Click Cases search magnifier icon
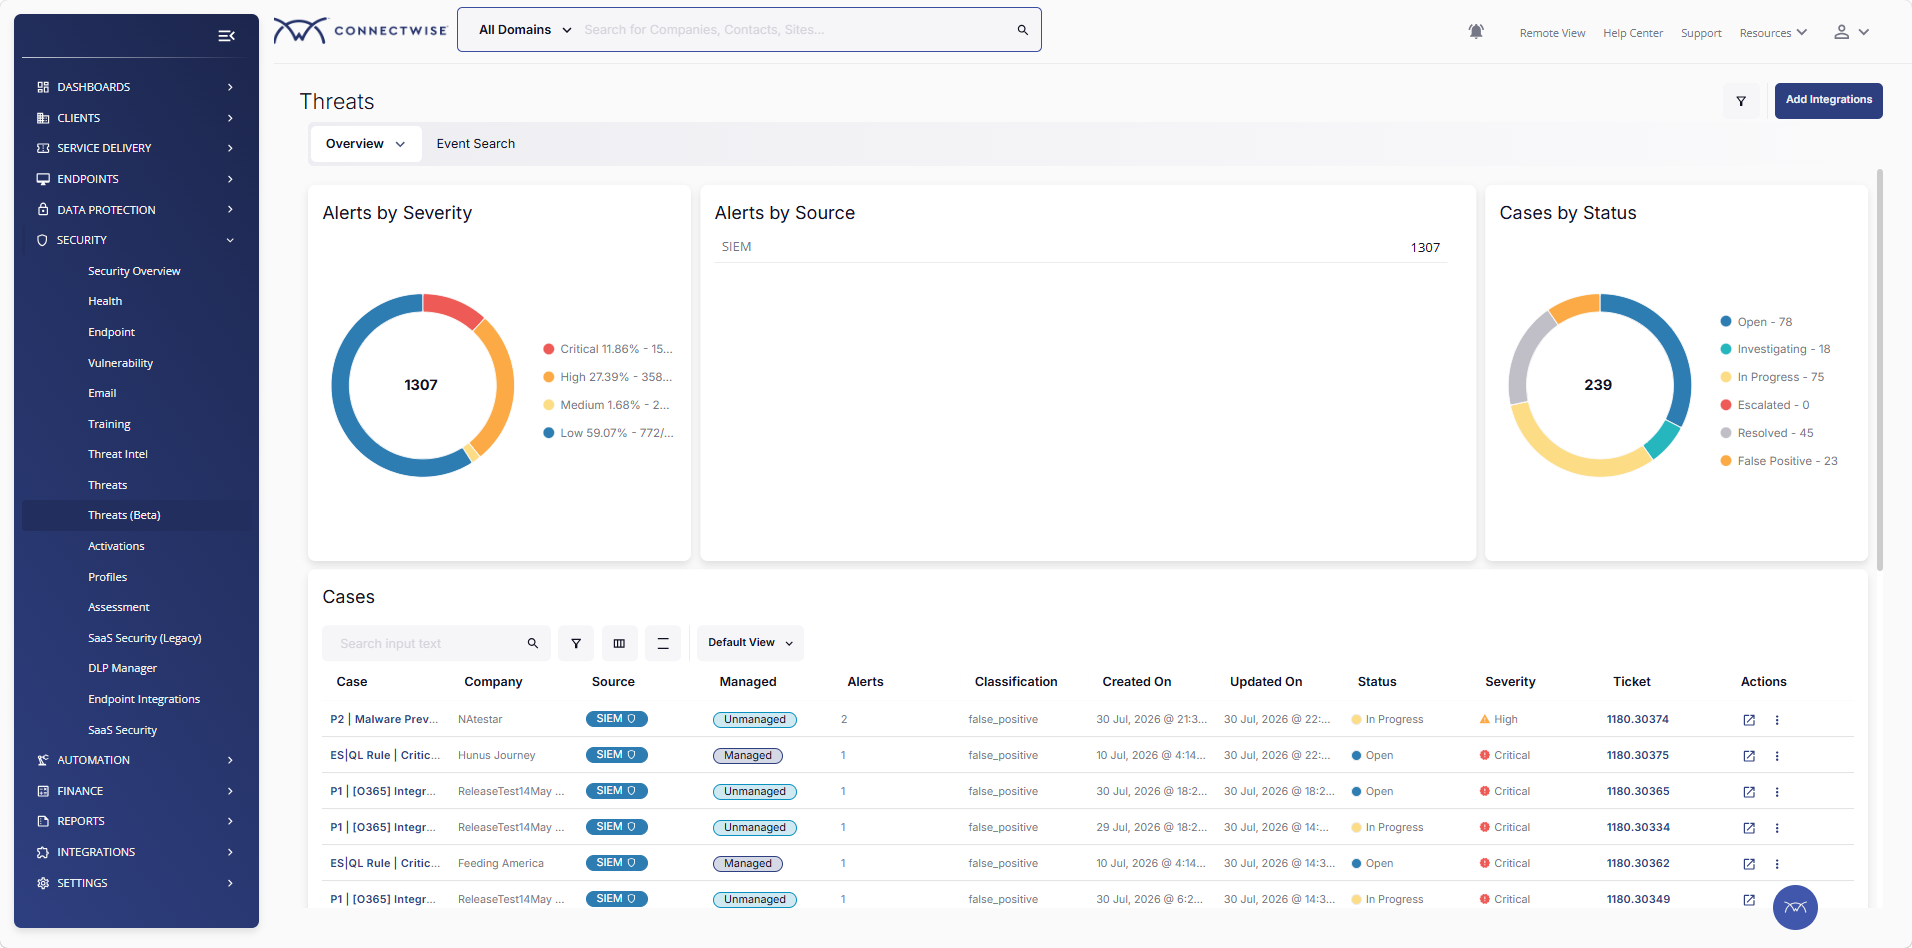1912x948 pixels. pos(533,643)
